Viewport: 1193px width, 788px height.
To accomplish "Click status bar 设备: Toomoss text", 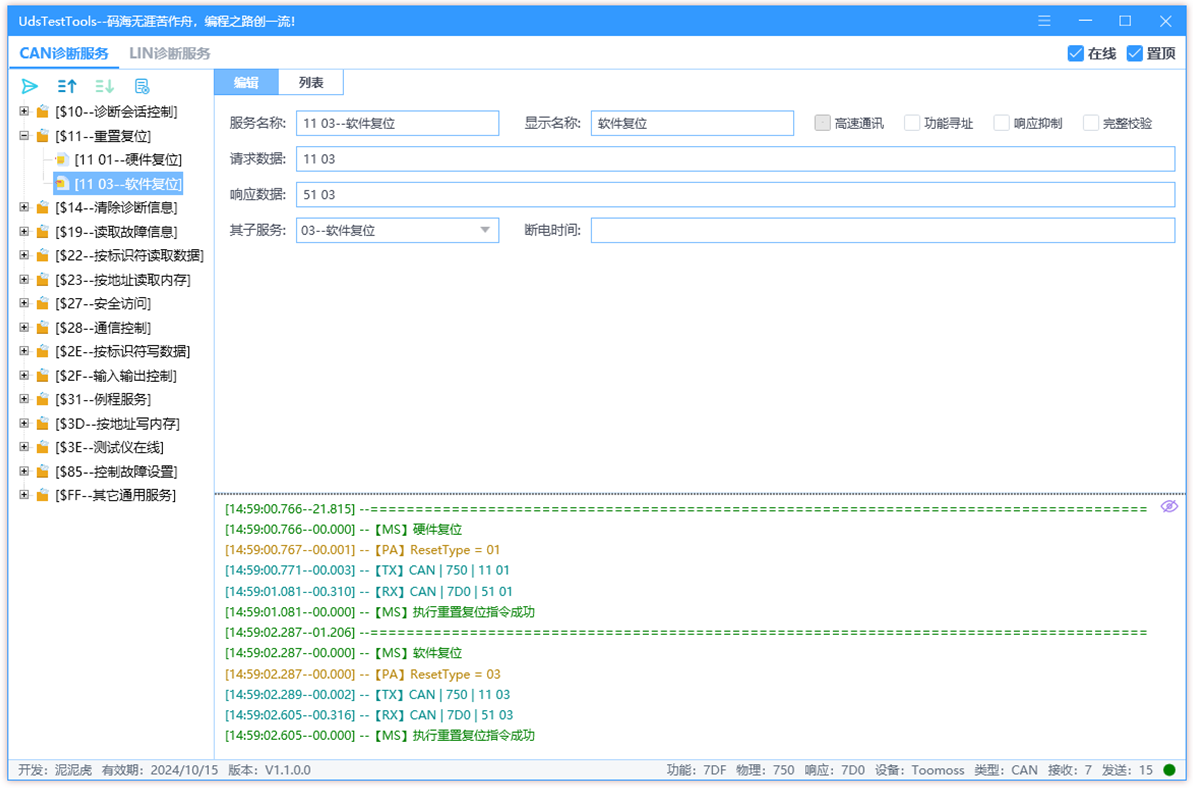I will coord(919,770).
